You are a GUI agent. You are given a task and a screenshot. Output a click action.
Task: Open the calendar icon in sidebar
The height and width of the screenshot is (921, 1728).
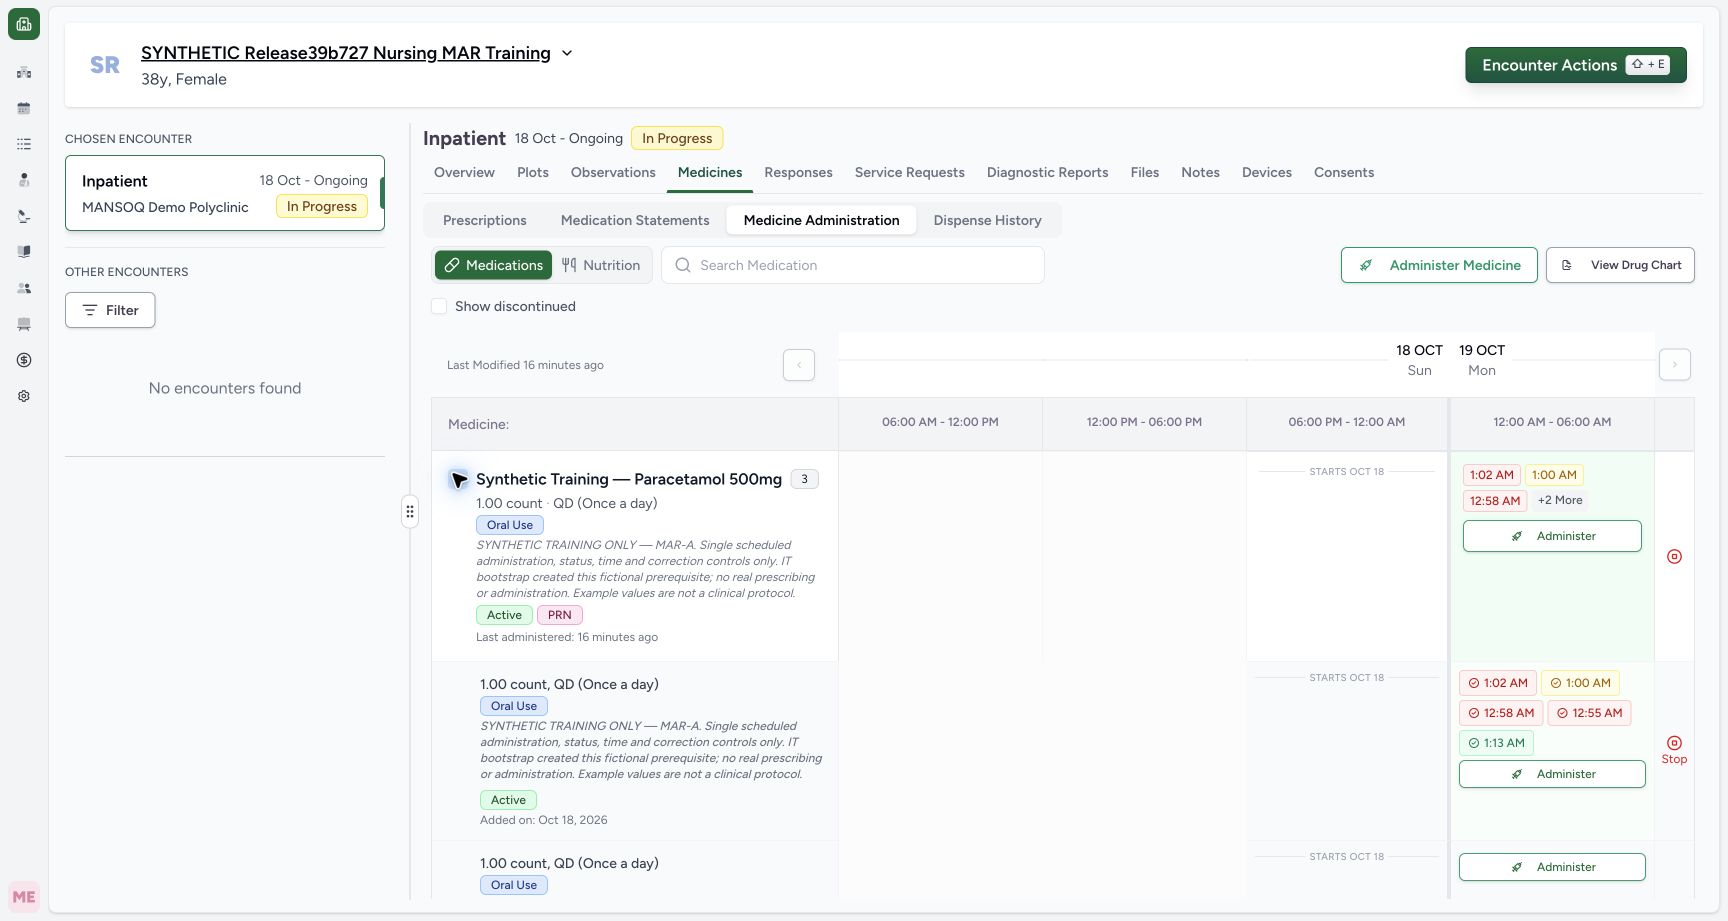point(24,108)
